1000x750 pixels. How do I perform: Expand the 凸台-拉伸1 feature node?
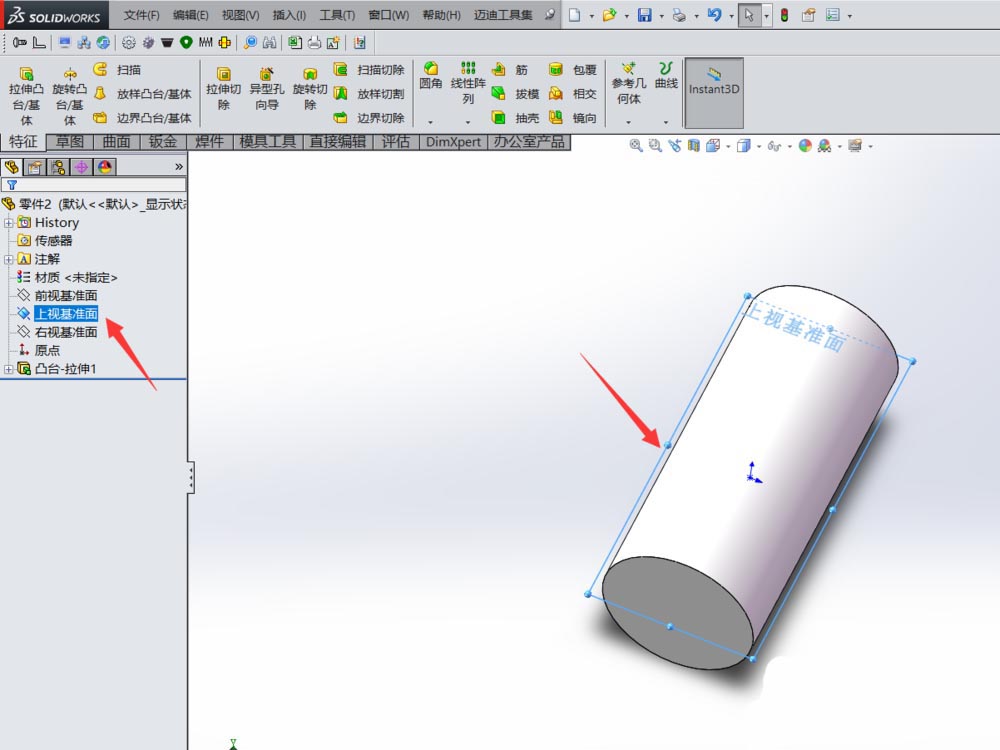tap(8, 369)
